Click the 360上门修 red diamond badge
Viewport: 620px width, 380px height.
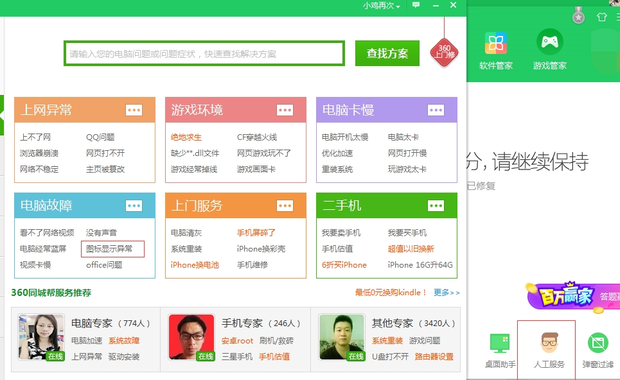coord(444,52)
